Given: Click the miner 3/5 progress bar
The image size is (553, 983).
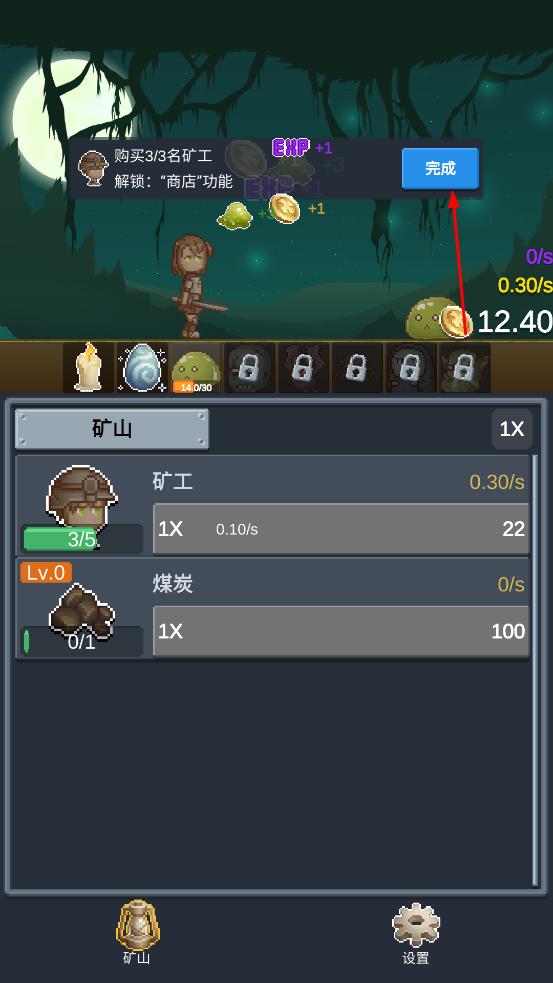Looking at the screenshot, I should 82,539.
